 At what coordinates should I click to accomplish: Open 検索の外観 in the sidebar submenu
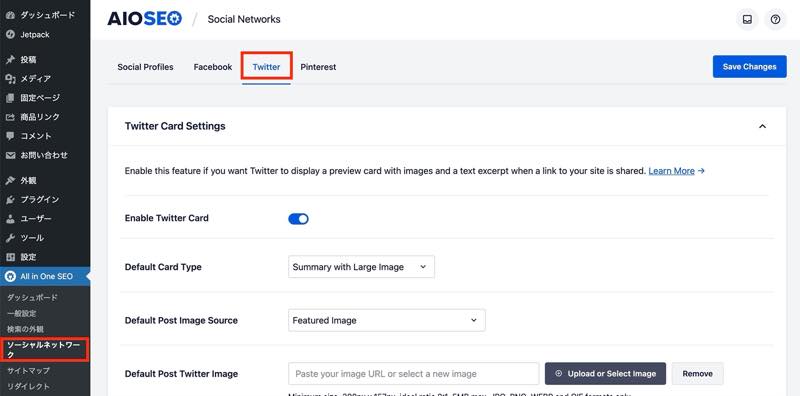pyautogui.click(x=25, y=329)
